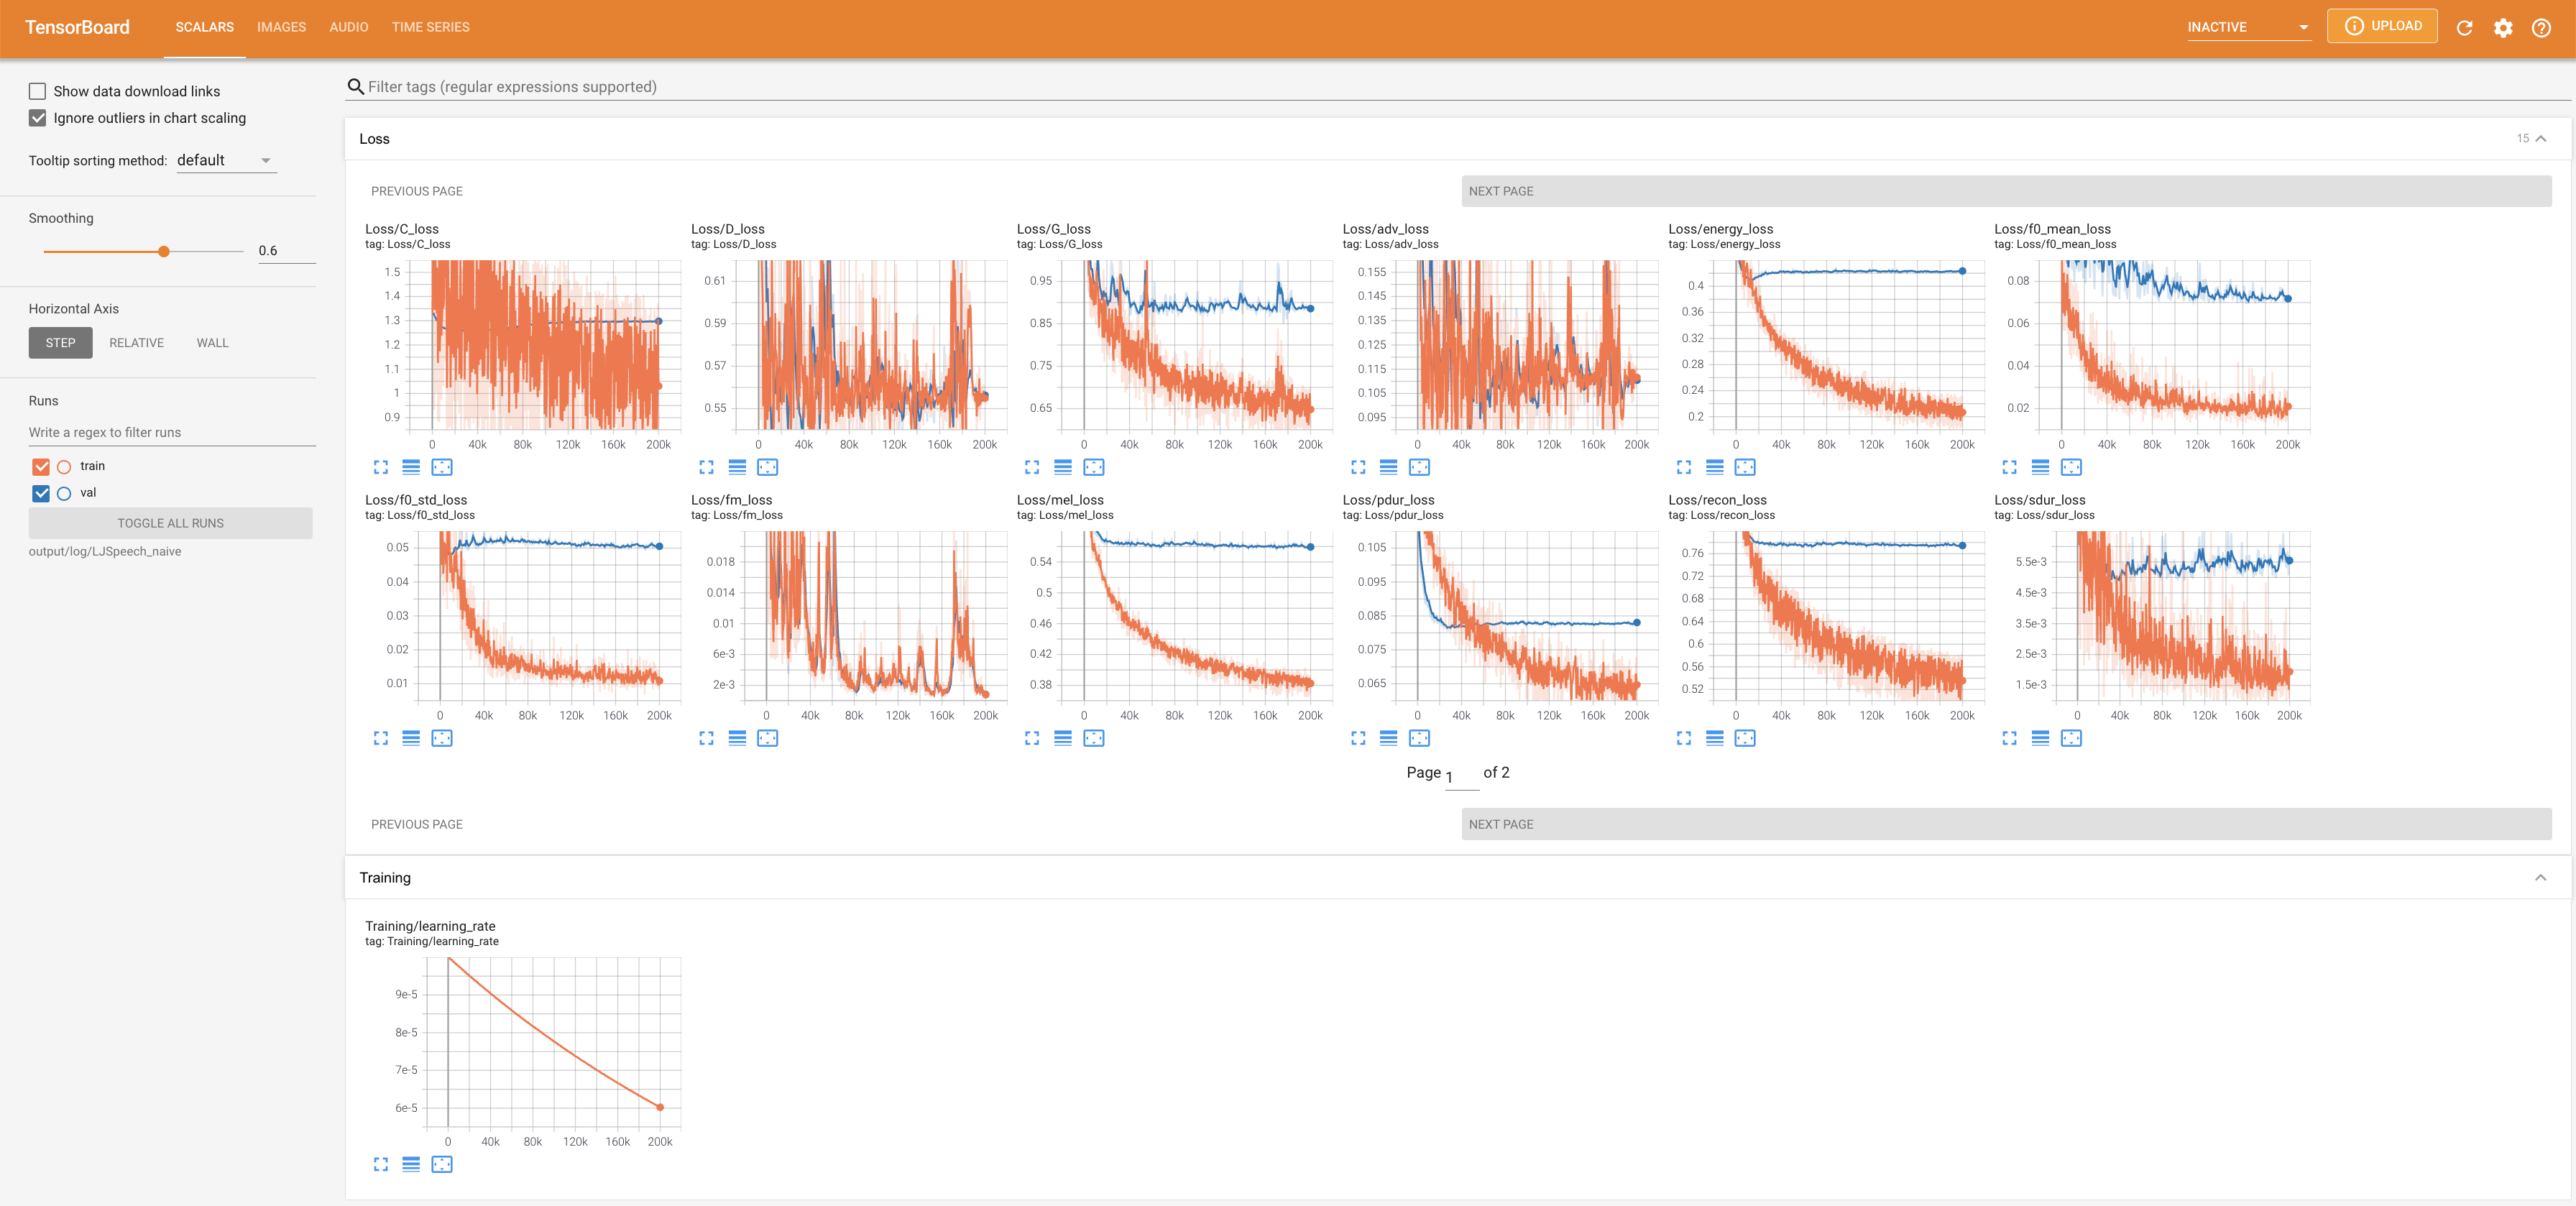This screenshot has width=2576, height=1206.
Task: Switch to the TIME SERIES tab
Action: (430, 27)
